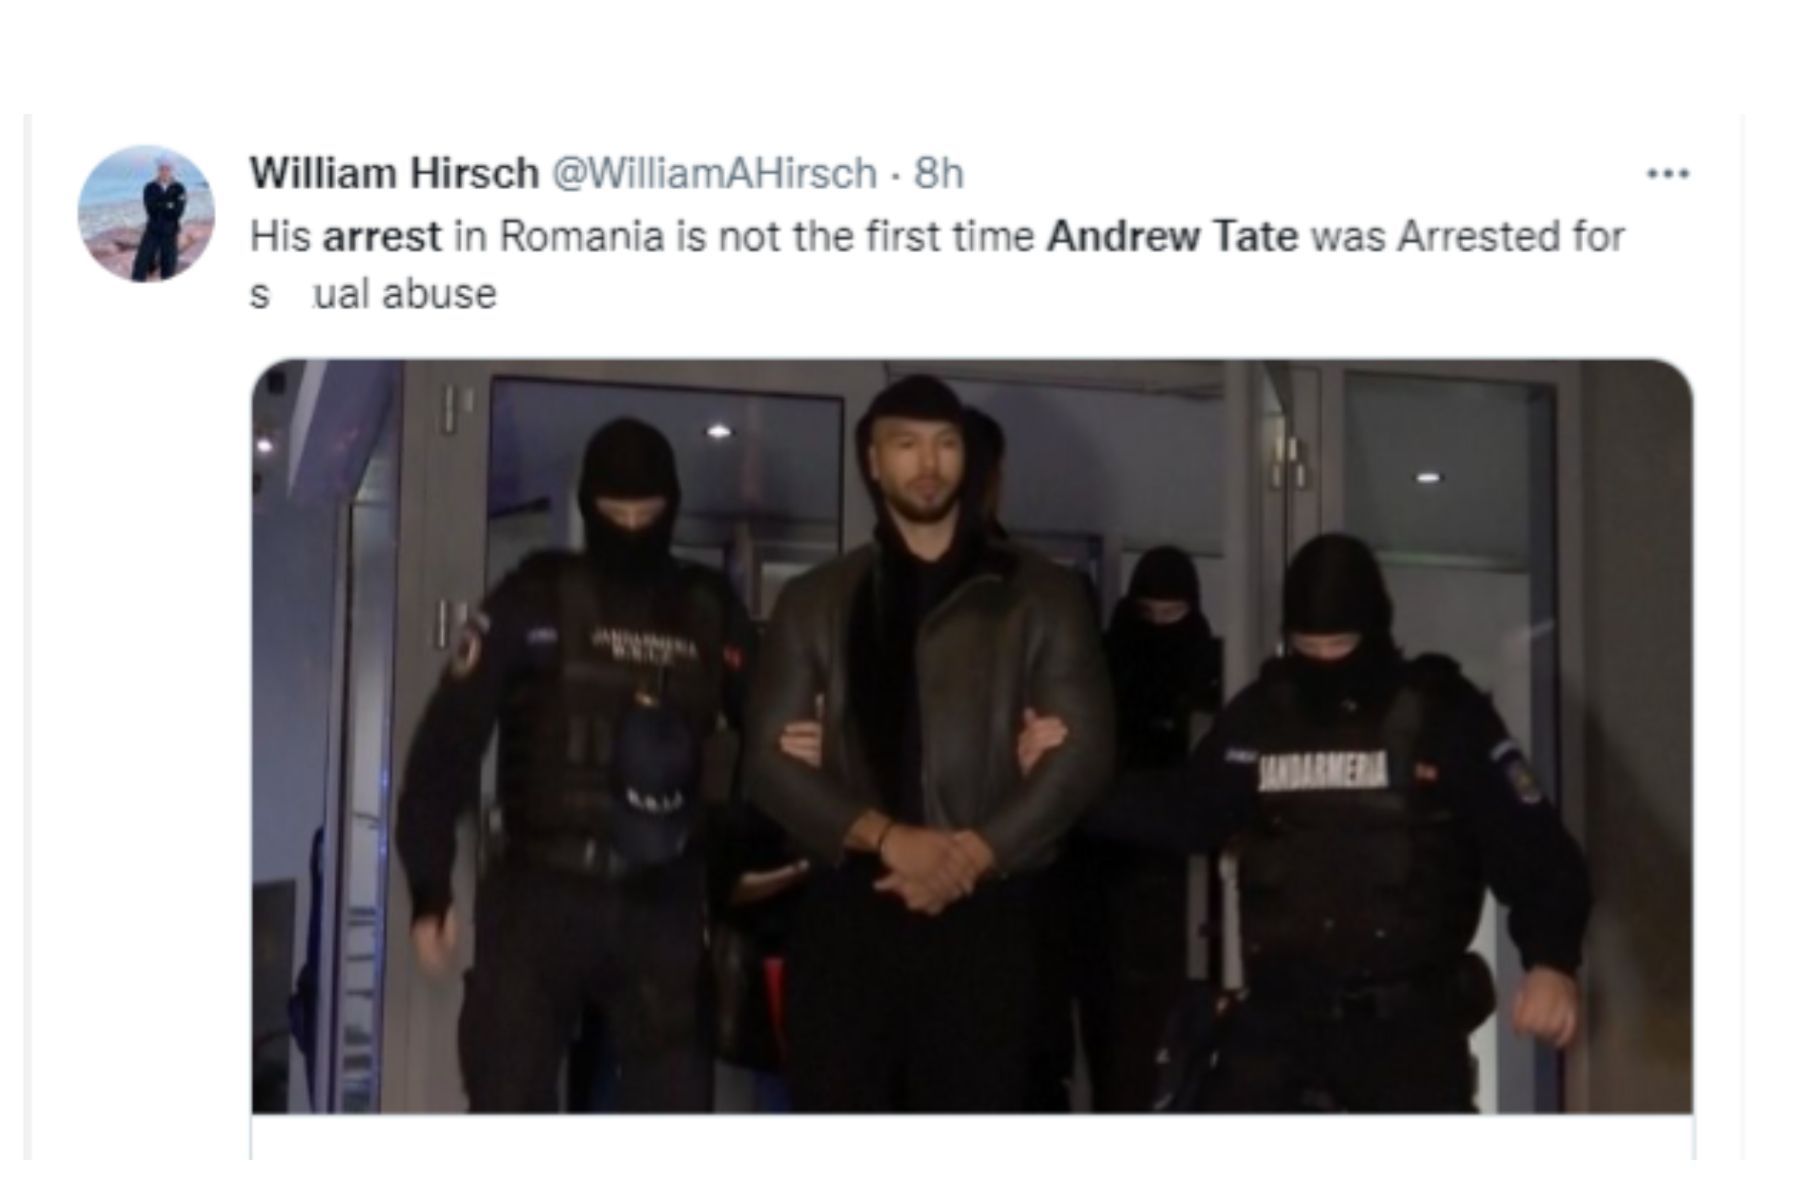Screen dimensions: 1800x1200
Task: Open the tweet via its 8h timestamp
Action: click(939, 174)
